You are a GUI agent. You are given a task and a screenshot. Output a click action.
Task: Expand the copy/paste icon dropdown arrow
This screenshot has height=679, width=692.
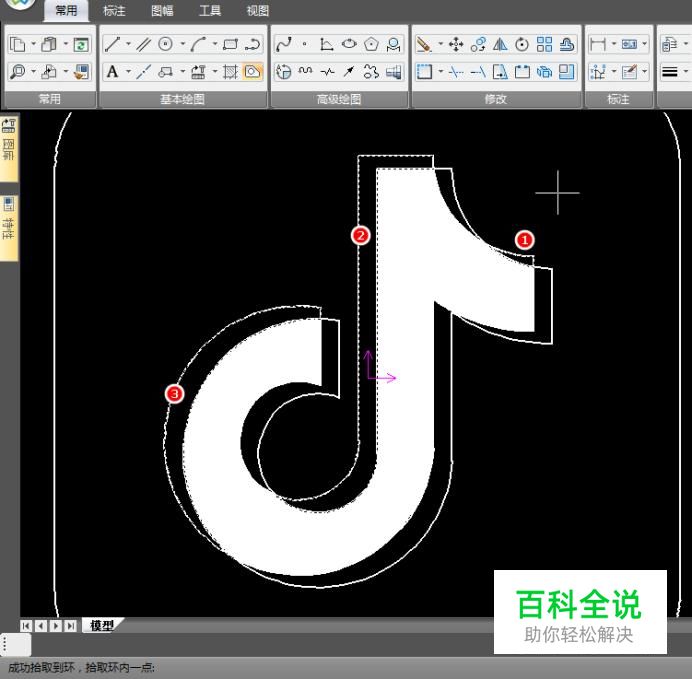34,44
